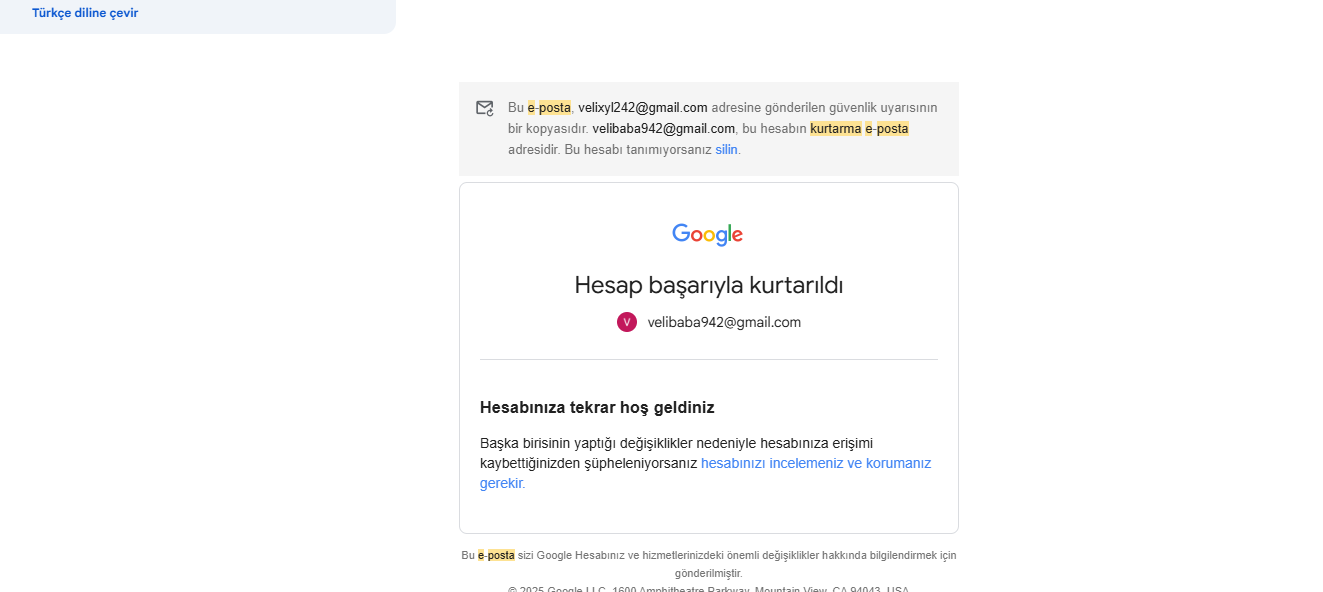Open the 'hesabınızı incelemeniz ve korumanız gerekir' link
Image resolution: width=1323 pixels, height=592 pixels.
(x=705, y=473)
